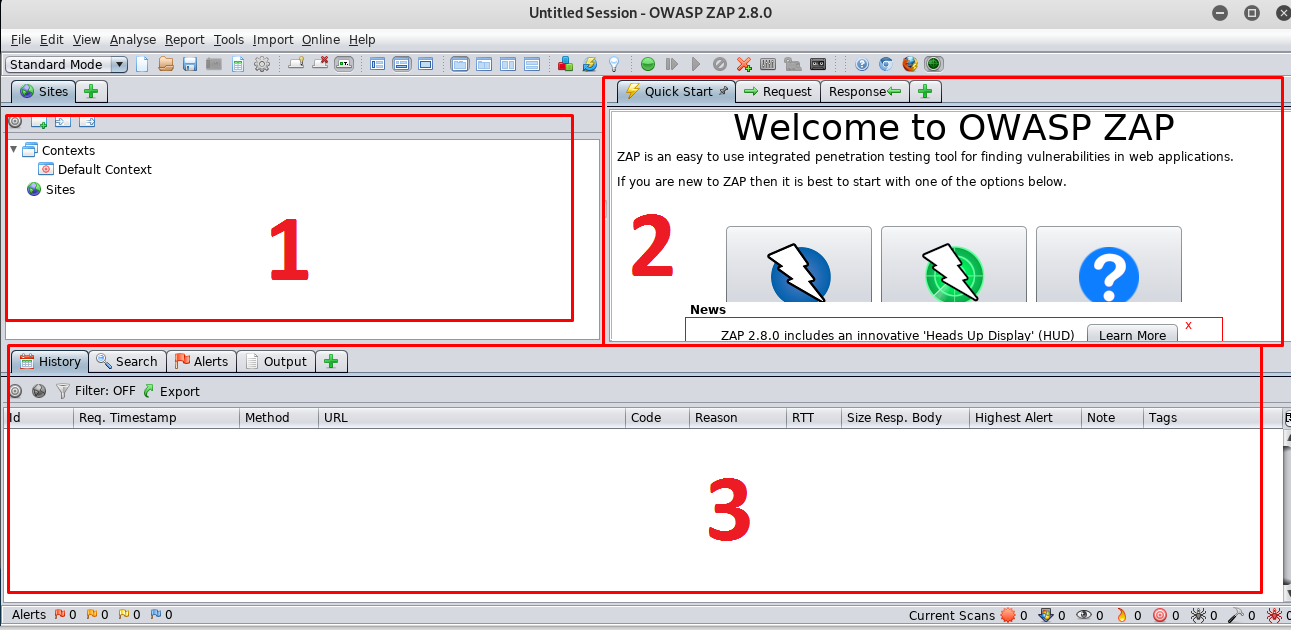Click the blue question mark icon in toolbar
The height and width of the screenshot is (630, 1291).
pos(862,64)
